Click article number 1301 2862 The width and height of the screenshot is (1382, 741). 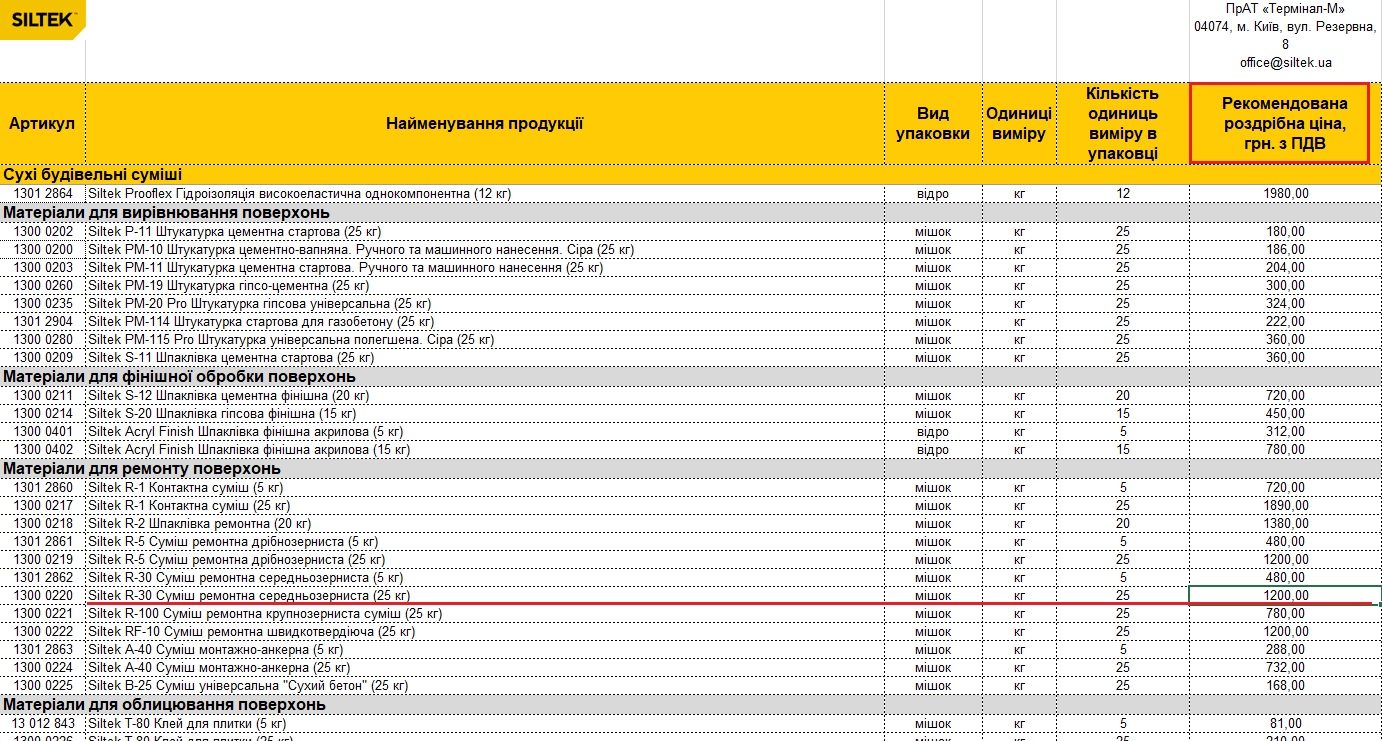pyautogui.click(x=43, y=577)
